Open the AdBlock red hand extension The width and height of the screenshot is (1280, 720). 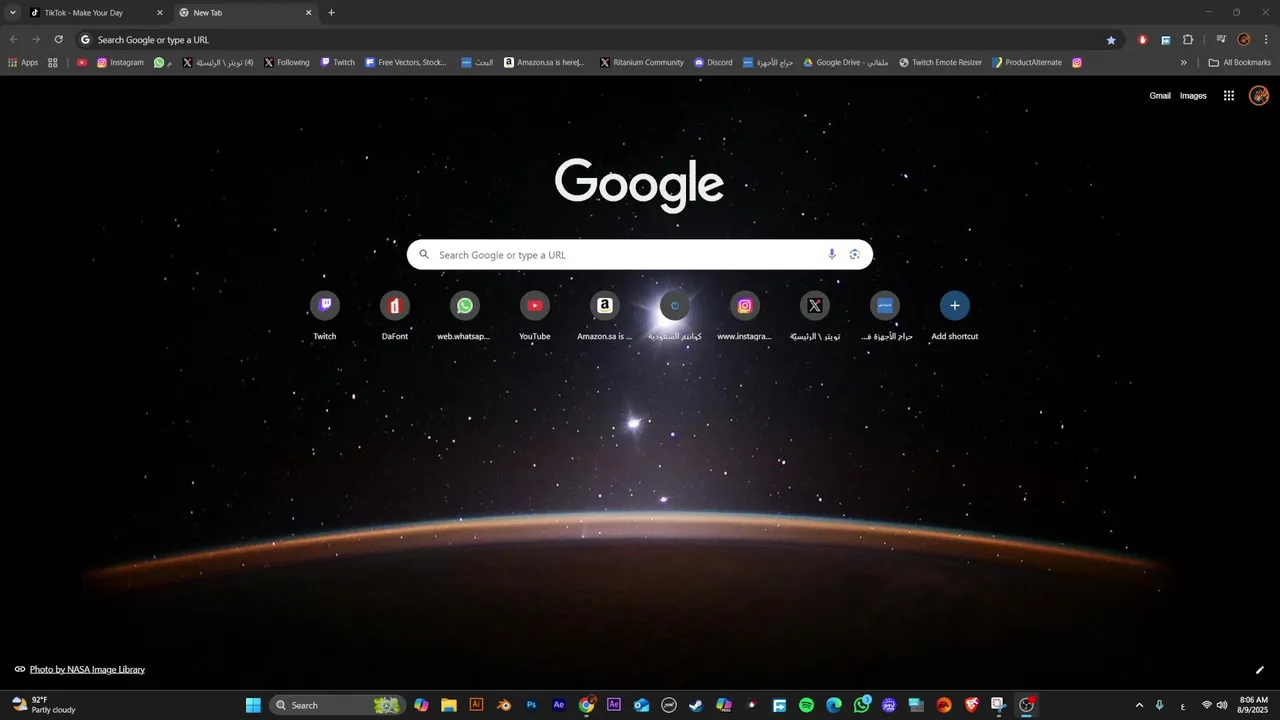(1143, 40)
